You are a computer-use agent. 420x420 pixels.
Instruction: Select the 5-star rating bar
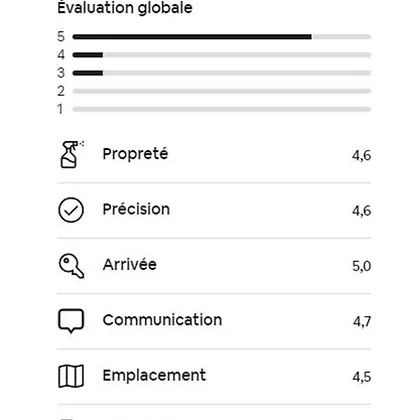[x=222, y=37]
